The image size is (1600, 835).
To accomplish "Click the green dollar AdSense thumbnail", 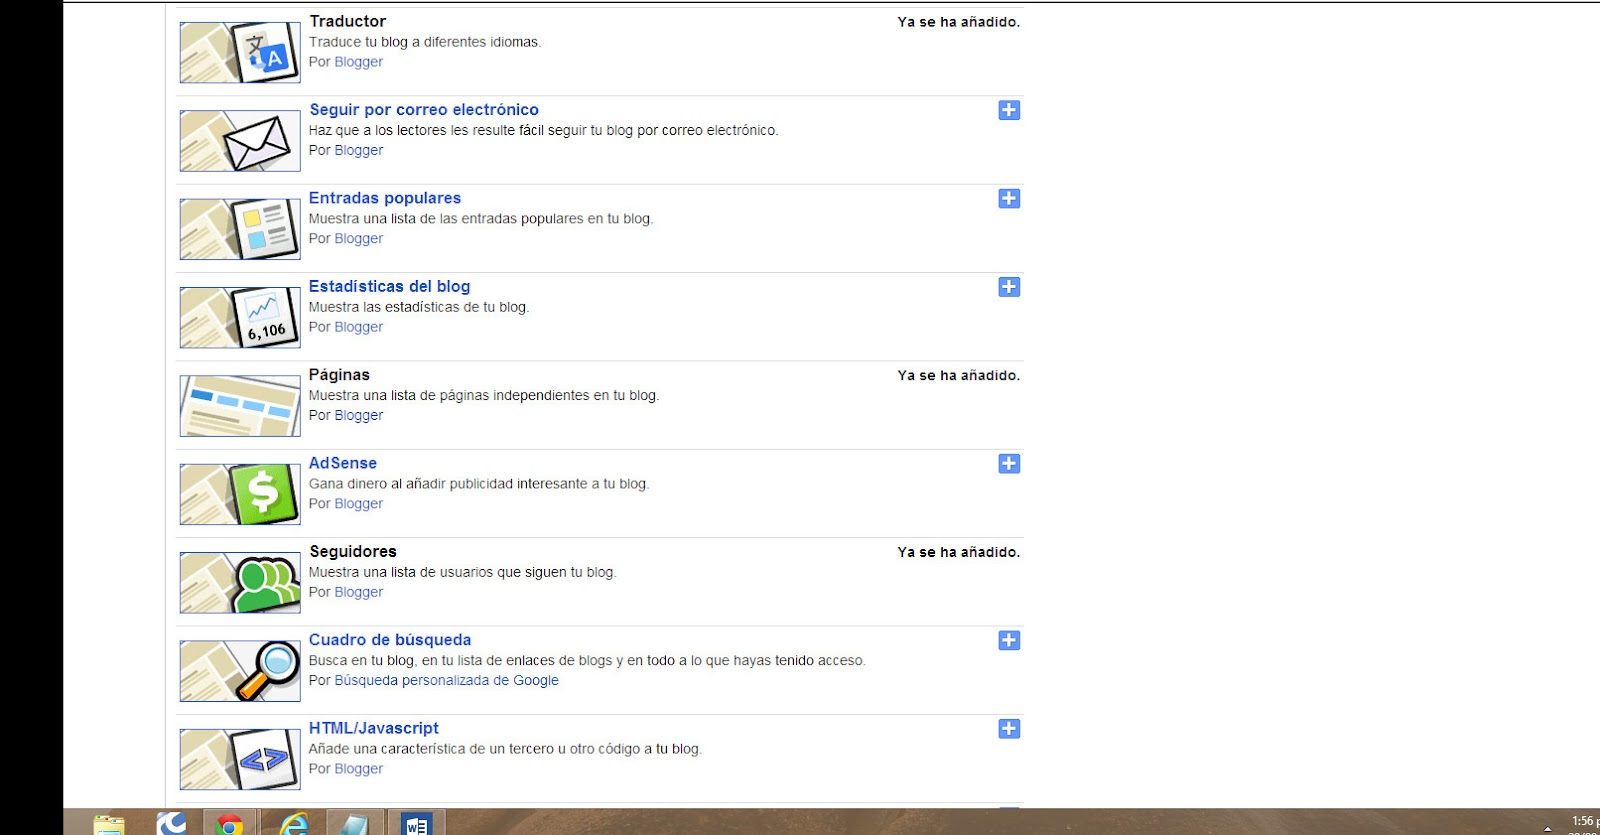I will click(240, 494).
